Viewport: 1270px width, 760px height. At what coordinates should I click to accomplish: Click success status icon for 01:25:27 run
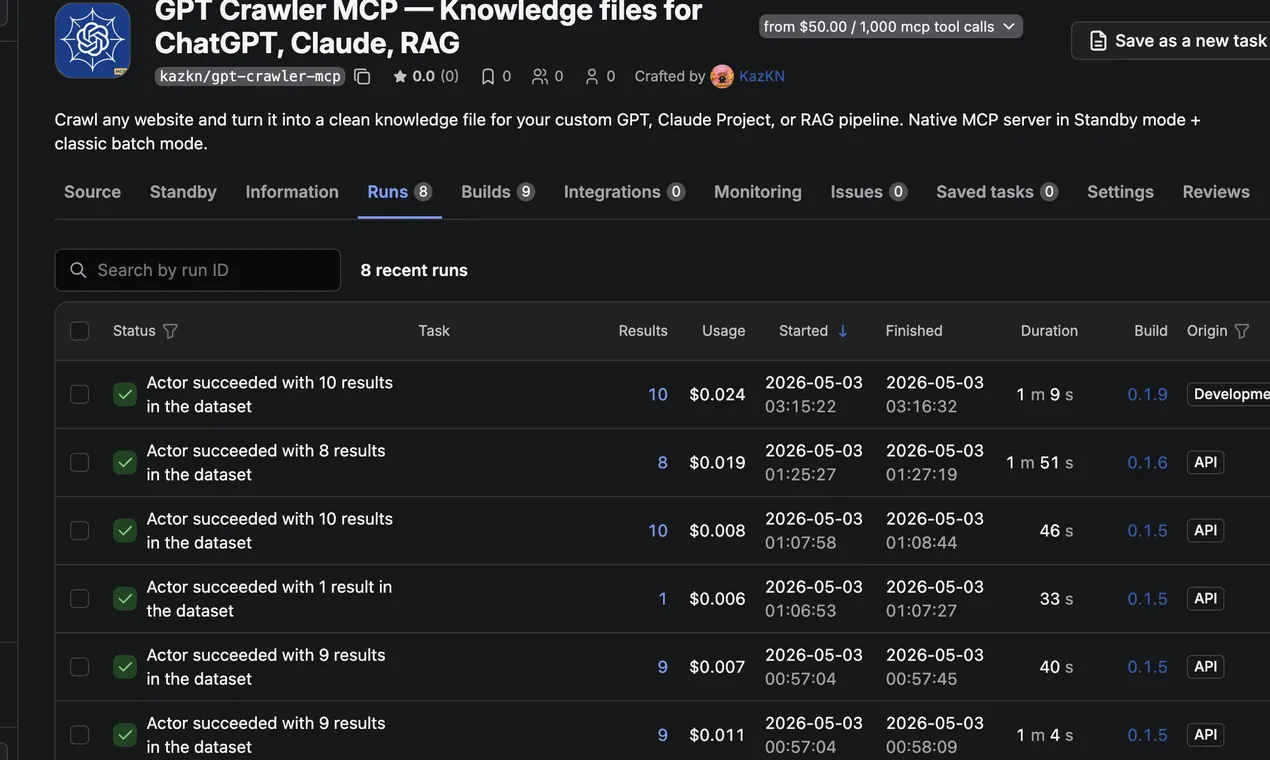point(125,462)
